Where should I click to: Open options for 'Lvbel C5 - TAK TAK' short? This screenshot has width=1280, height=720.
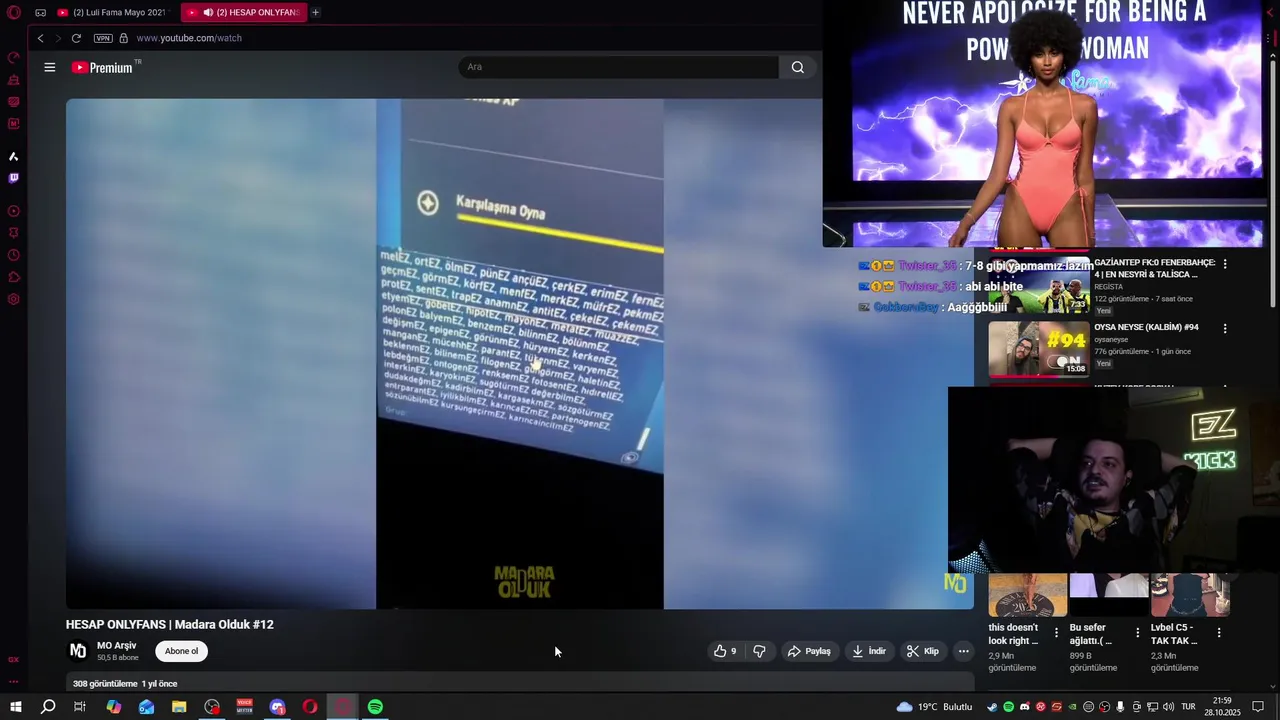1219,632
